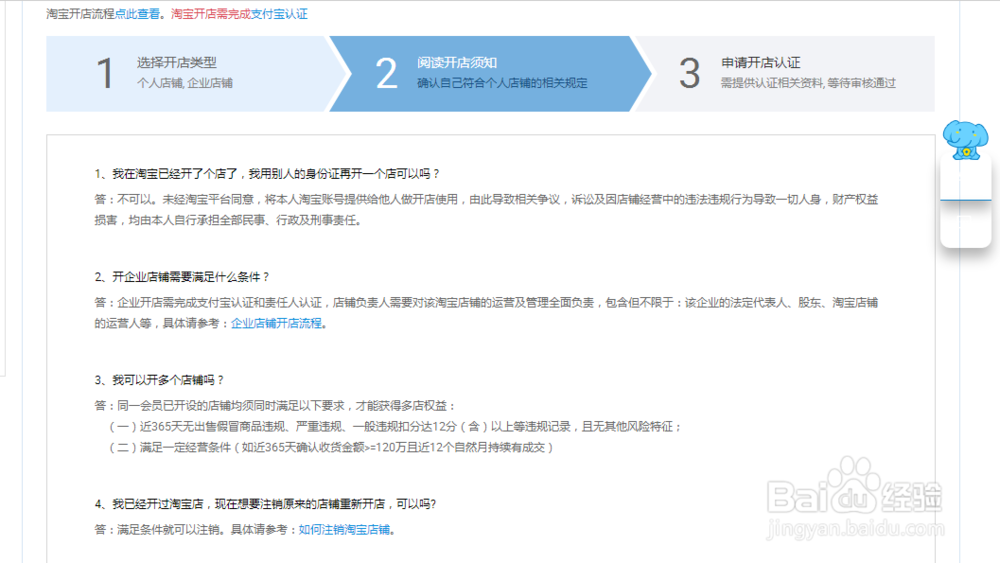The image size is (1000, 563).
Task: Open the 企业店铺开店流程 link
Action: (276, 323)
